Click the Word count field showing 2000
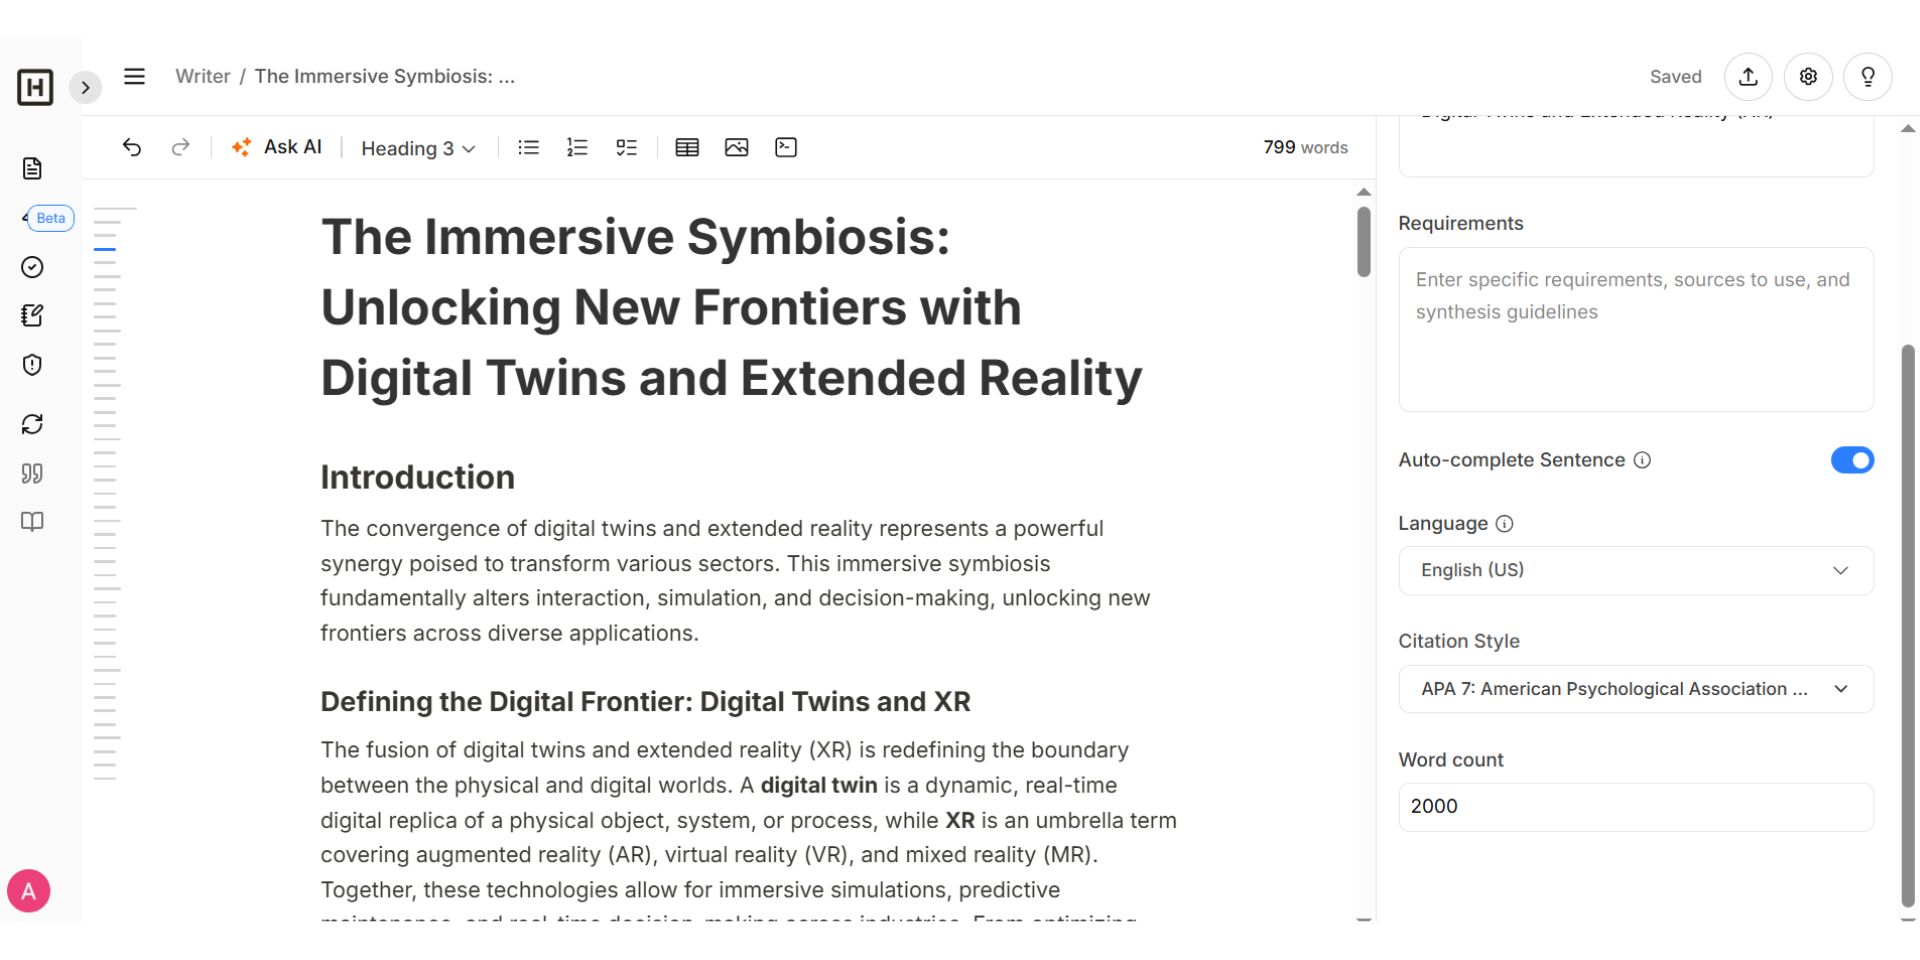The image size is (1920, 960). click(x=1636, y=807)
